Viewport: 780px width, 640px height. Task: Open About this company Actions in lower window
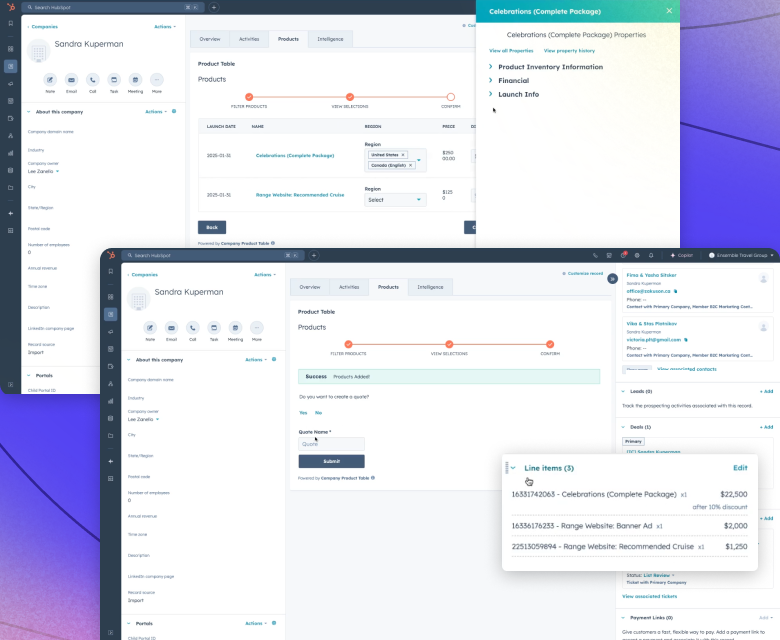coord(256,360)
